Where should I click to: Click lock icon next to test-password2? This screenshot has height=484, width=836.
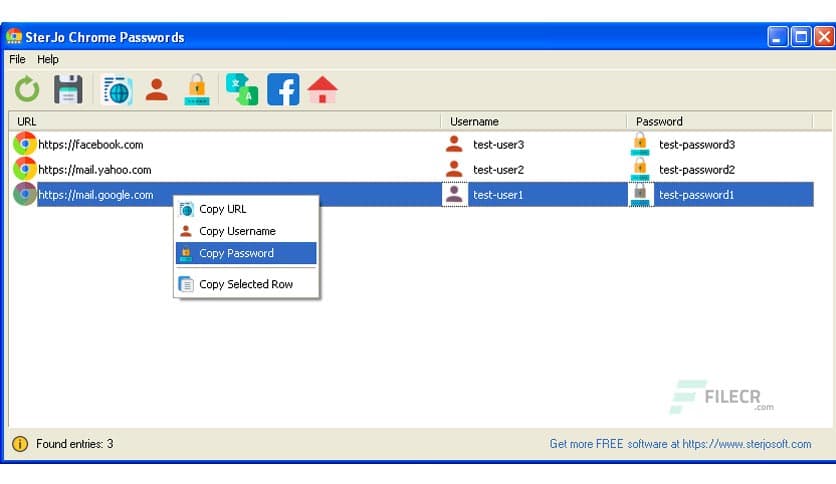pyautogui.click(x=640, y=169)
